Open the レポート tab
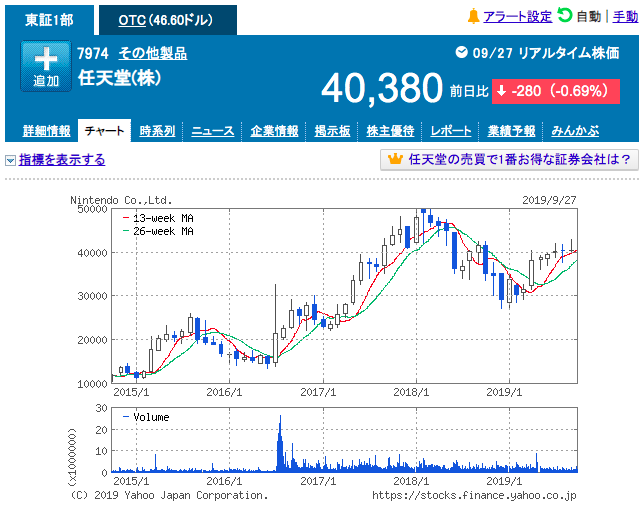Image resolution: width=643 pixels, height=512 pixels. click(x=451, y=131)
